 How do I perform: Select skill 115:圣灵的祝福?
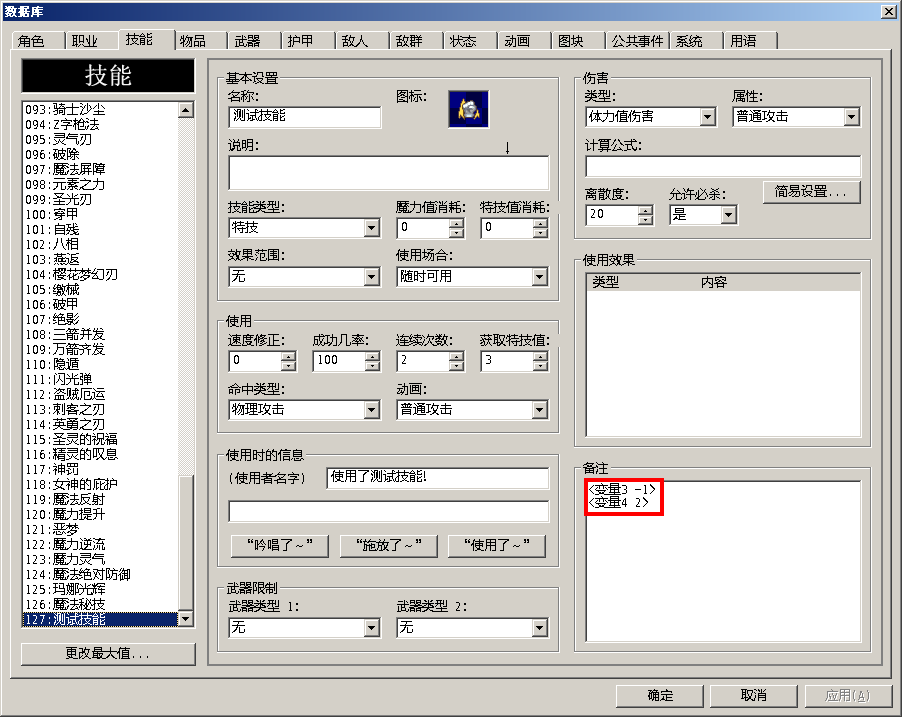pos(100,439)
